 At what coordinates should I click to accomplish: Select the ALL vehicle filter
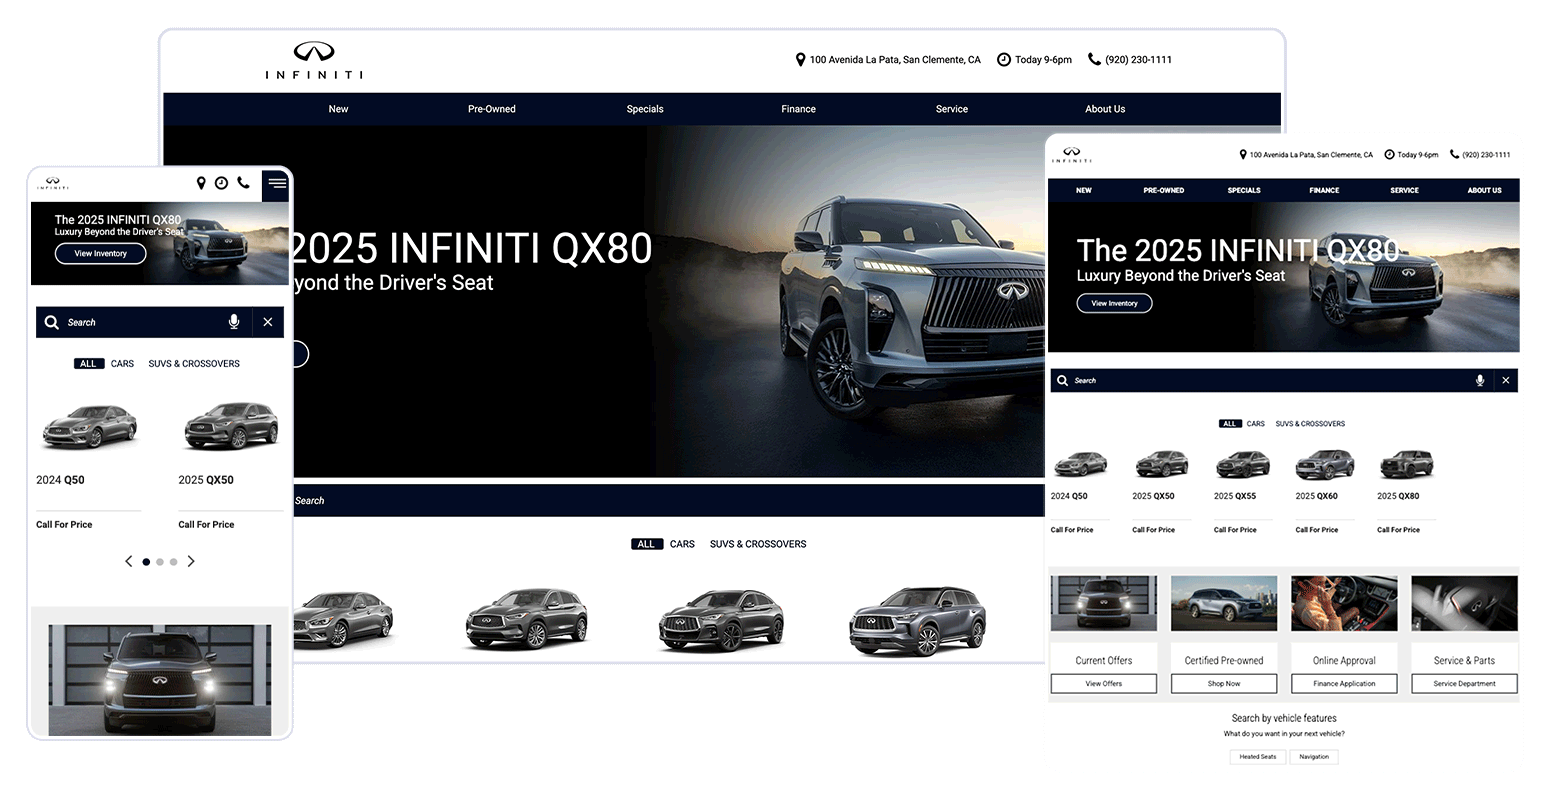[x=88, y=363]
